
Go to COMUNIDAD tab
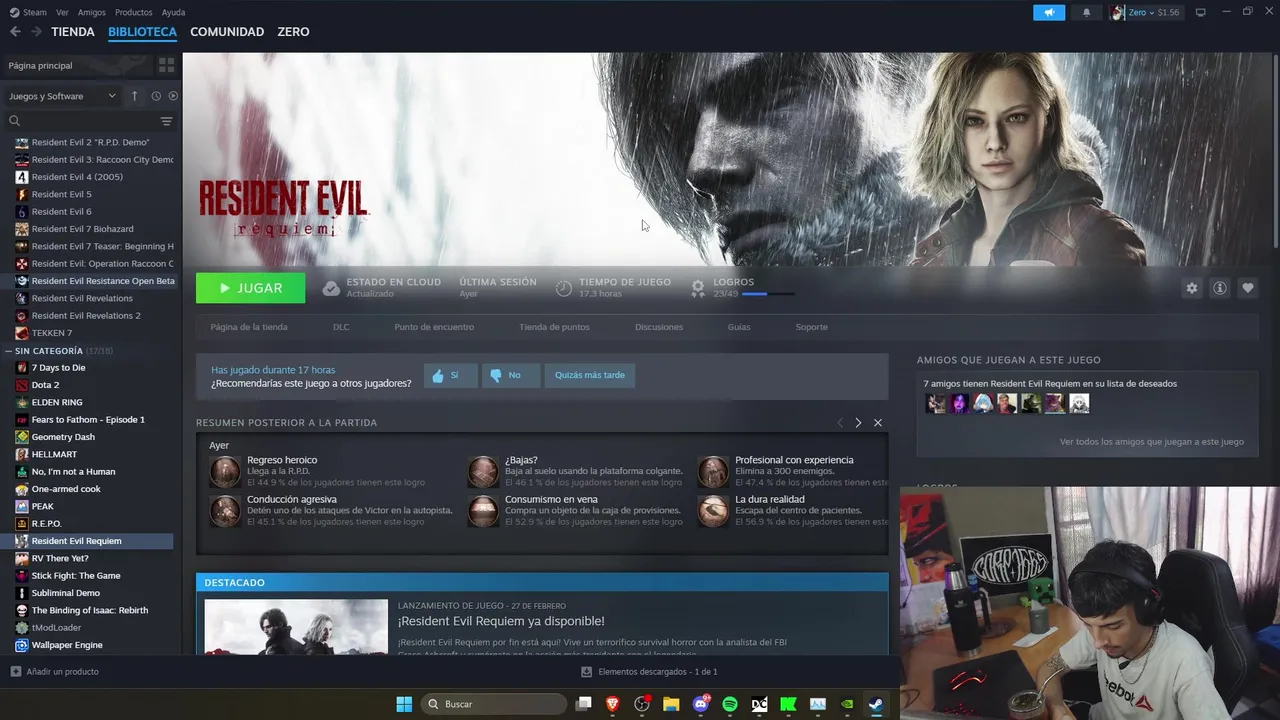pos(227,32)
